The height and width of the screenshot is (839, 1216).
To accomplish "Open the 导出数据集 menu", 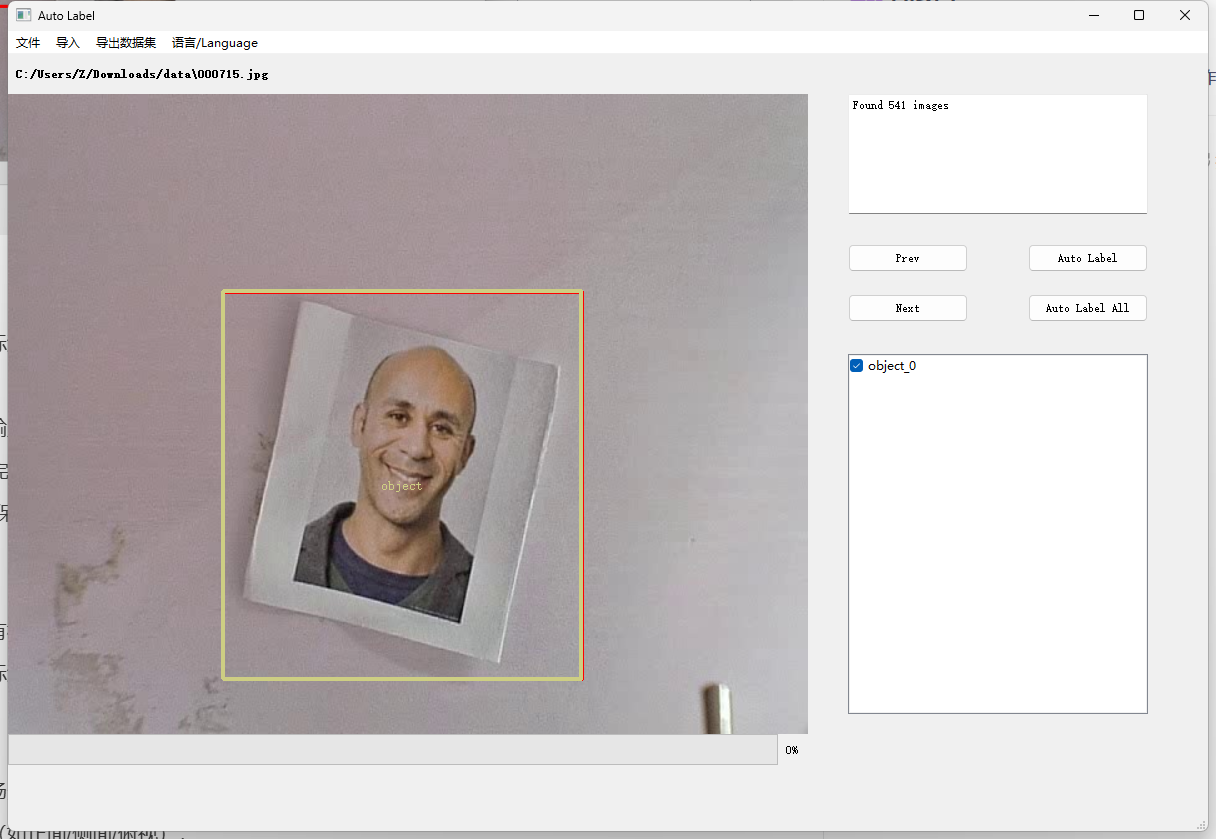I will click(126, 43).
